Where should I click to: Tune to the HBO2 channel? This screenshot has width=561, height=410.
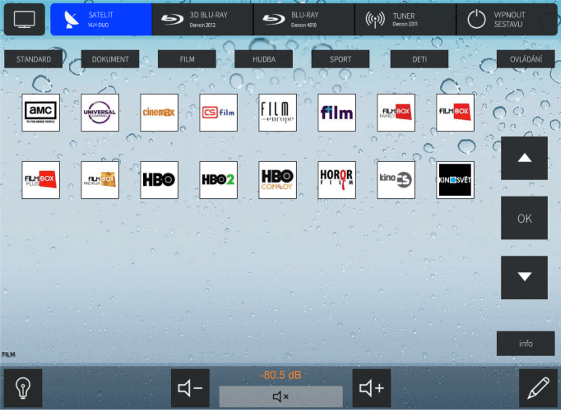coord(218,180)
